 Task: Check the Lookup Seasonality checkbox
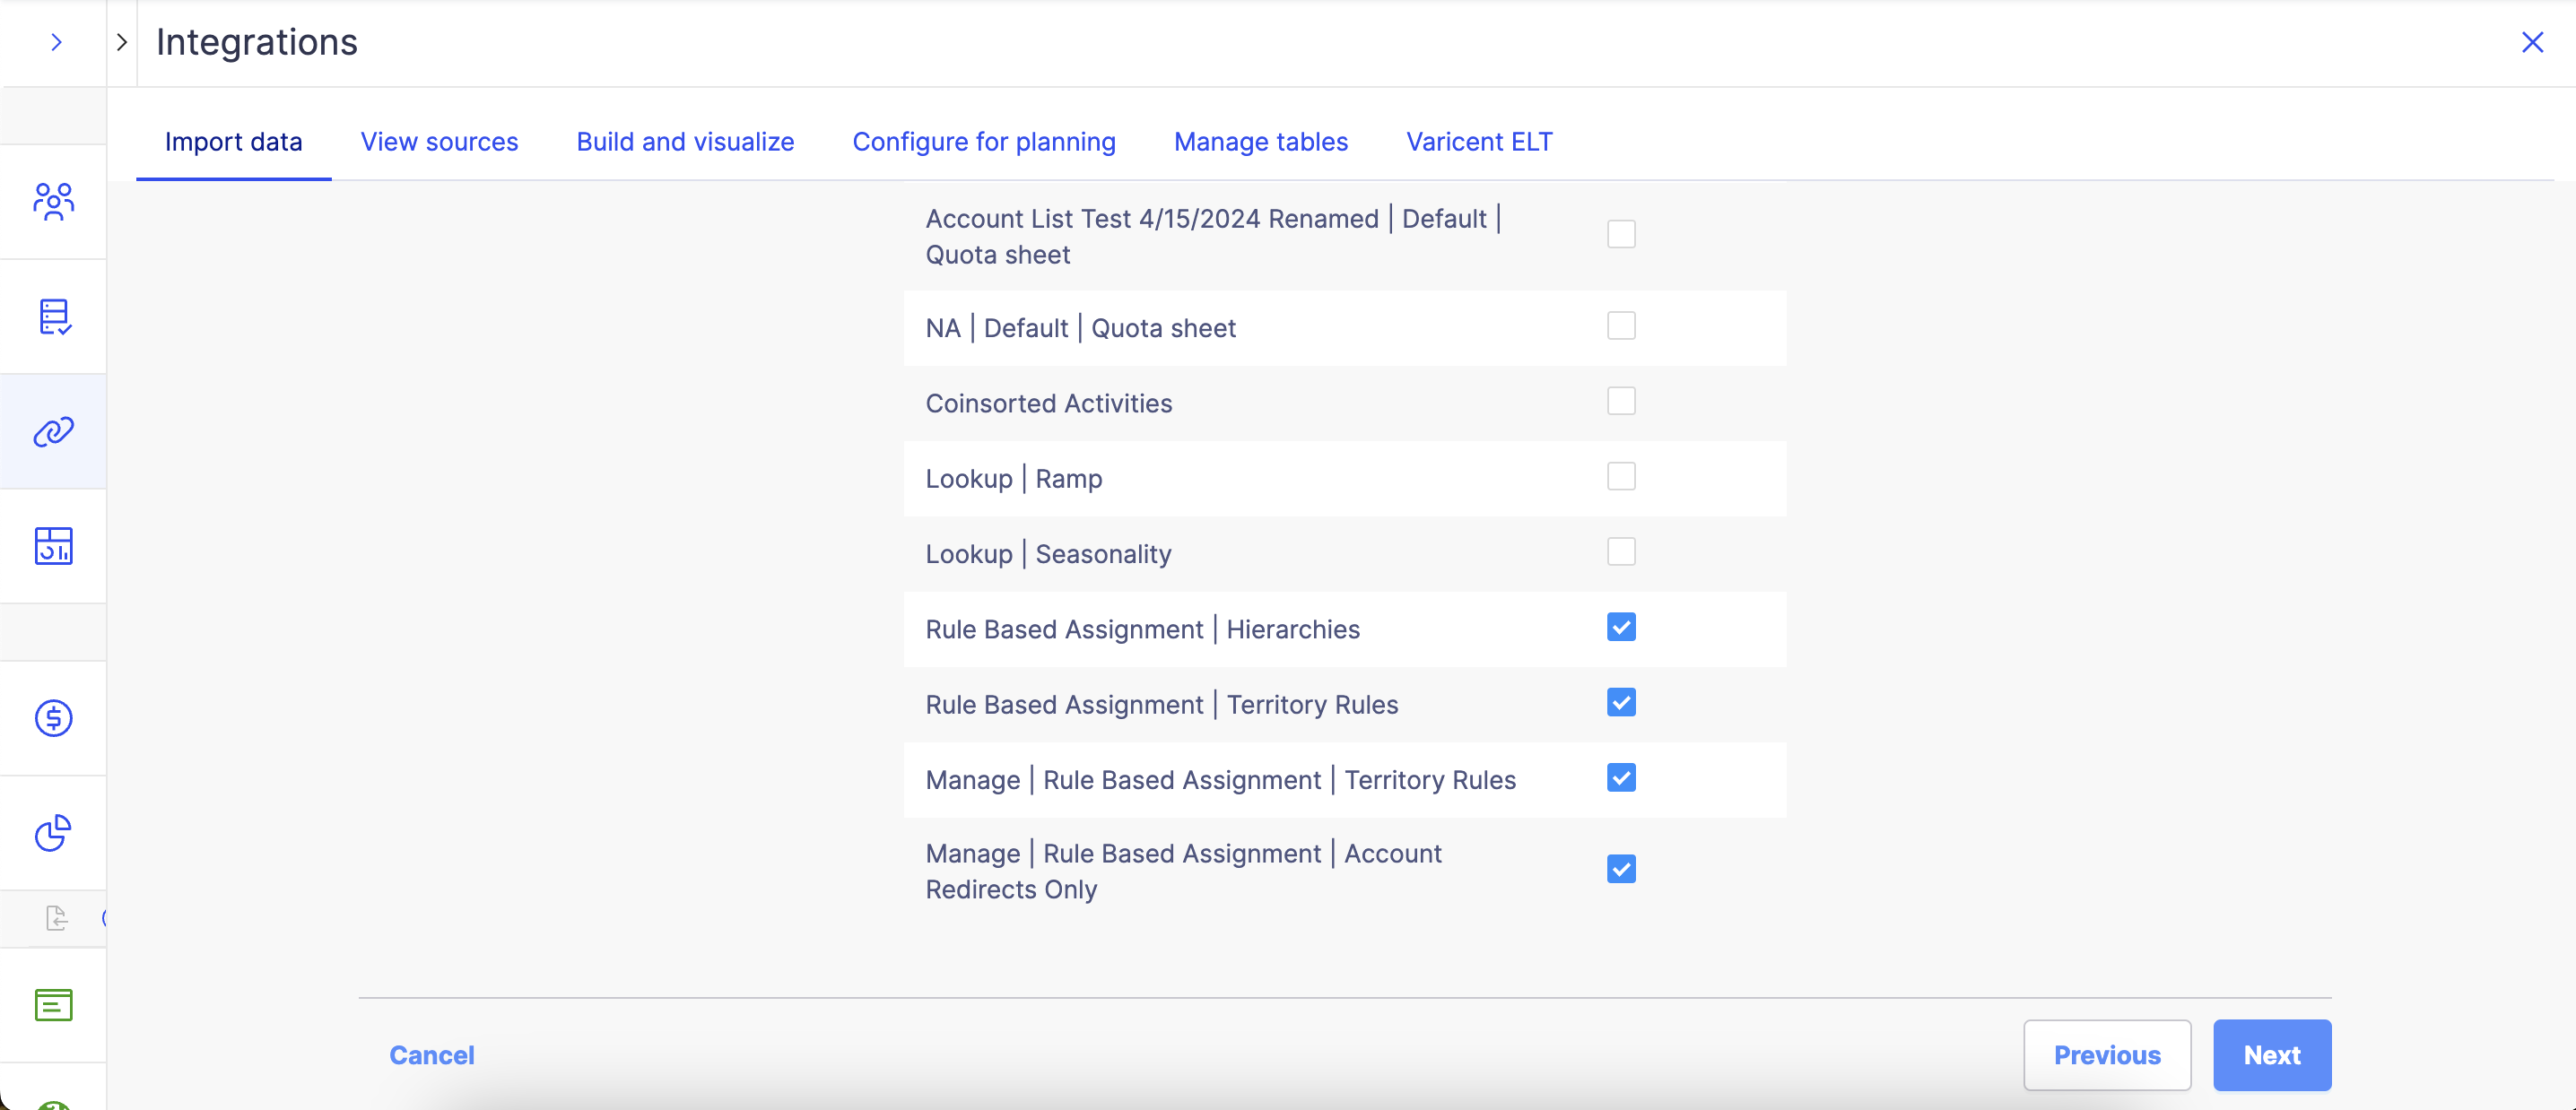1621,552
